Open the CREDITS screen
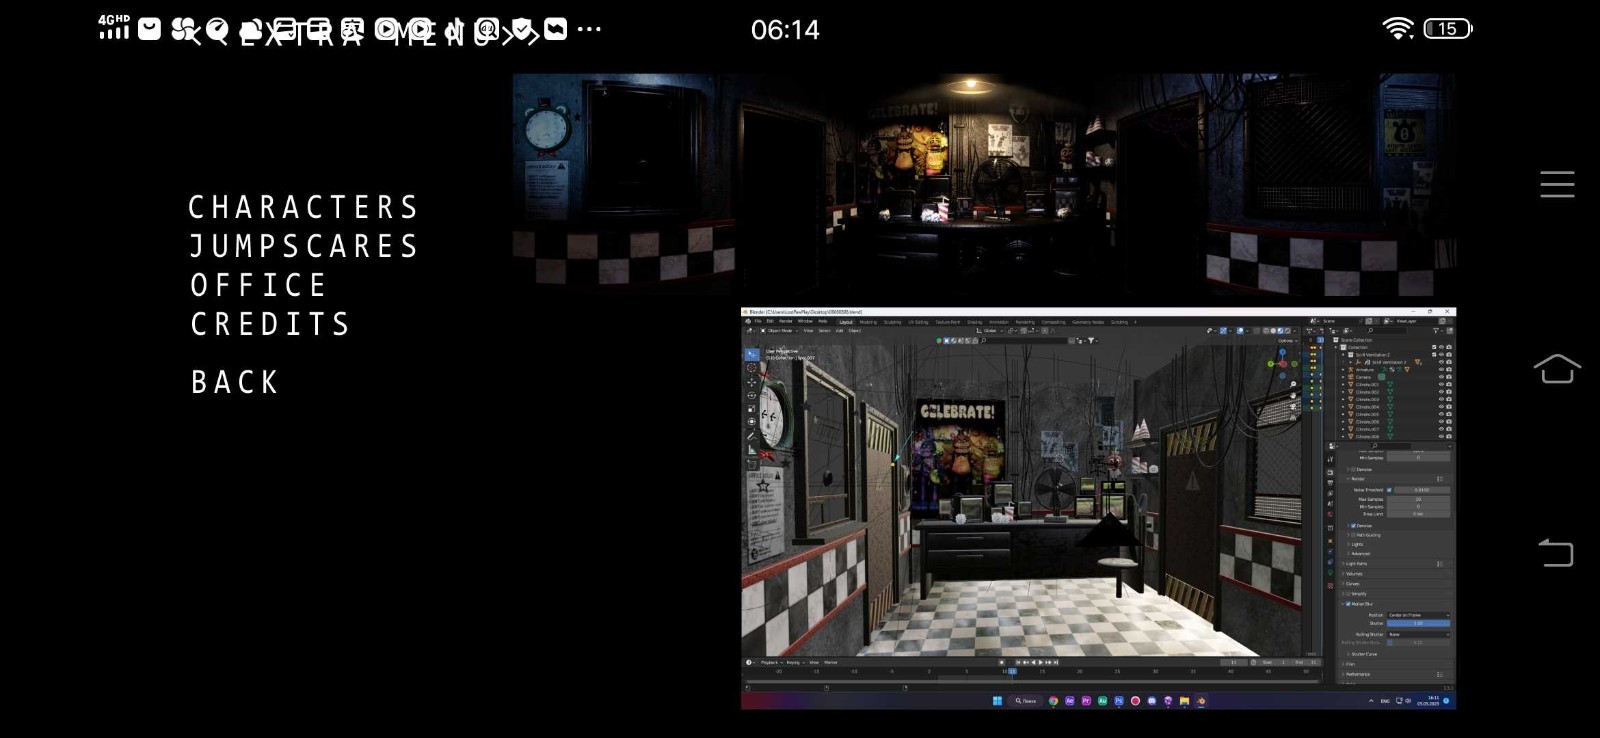Screen dimensions: 1600x738 [270, 325]
